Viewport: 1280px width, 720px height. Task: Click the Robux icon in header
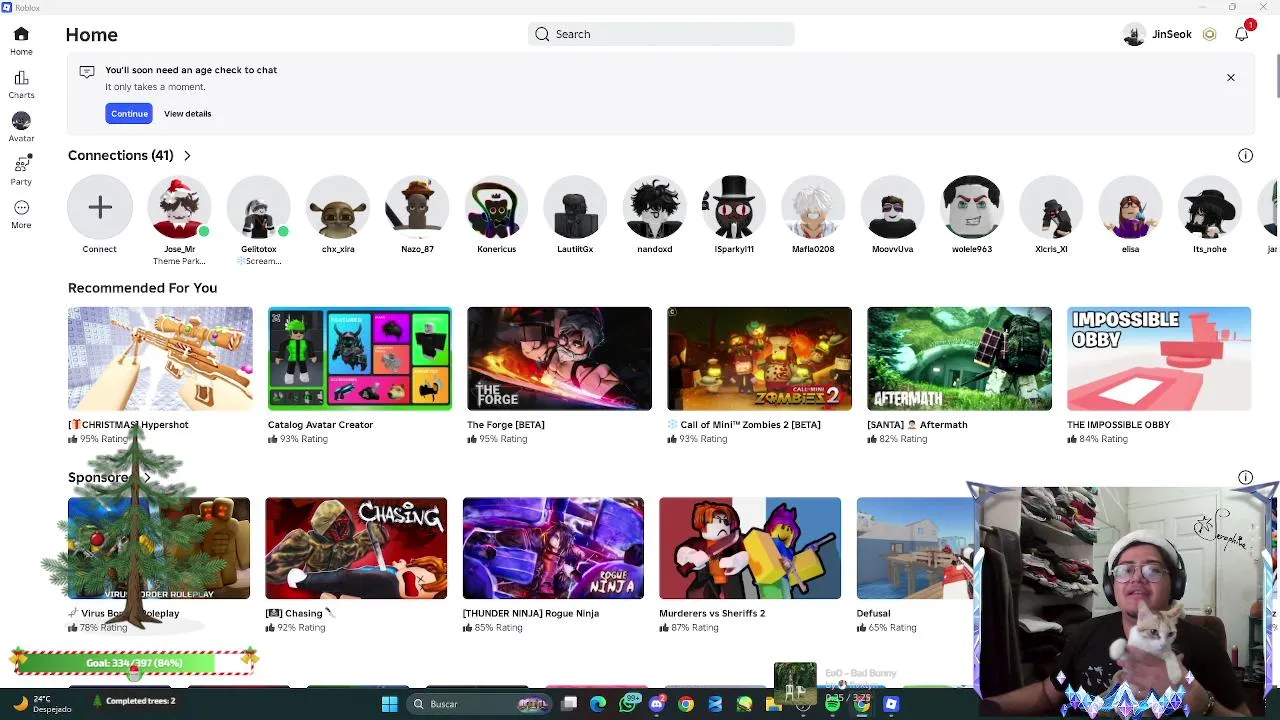(x=1209, y=34)
